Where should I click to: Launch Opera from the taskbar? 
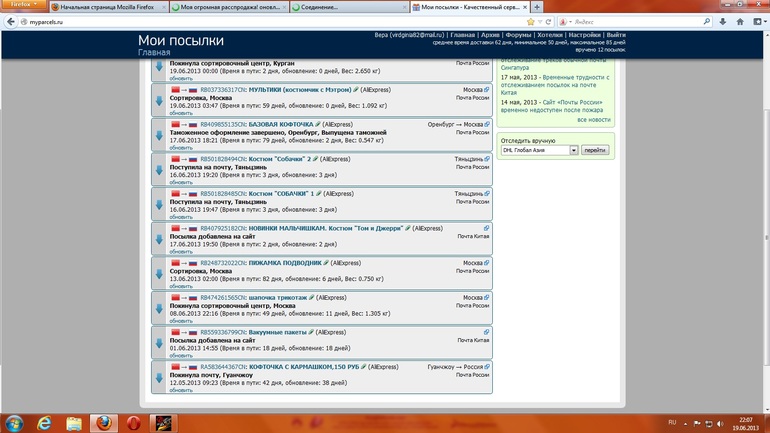click(134, 423)
